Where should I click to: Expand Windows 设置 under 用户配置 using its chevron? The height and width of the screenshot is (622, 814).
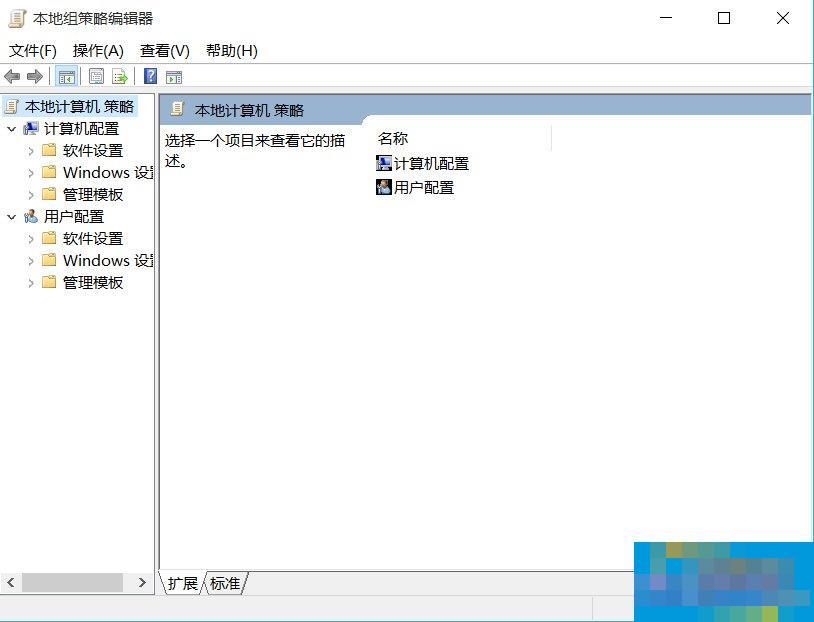[x=31, y=261]
